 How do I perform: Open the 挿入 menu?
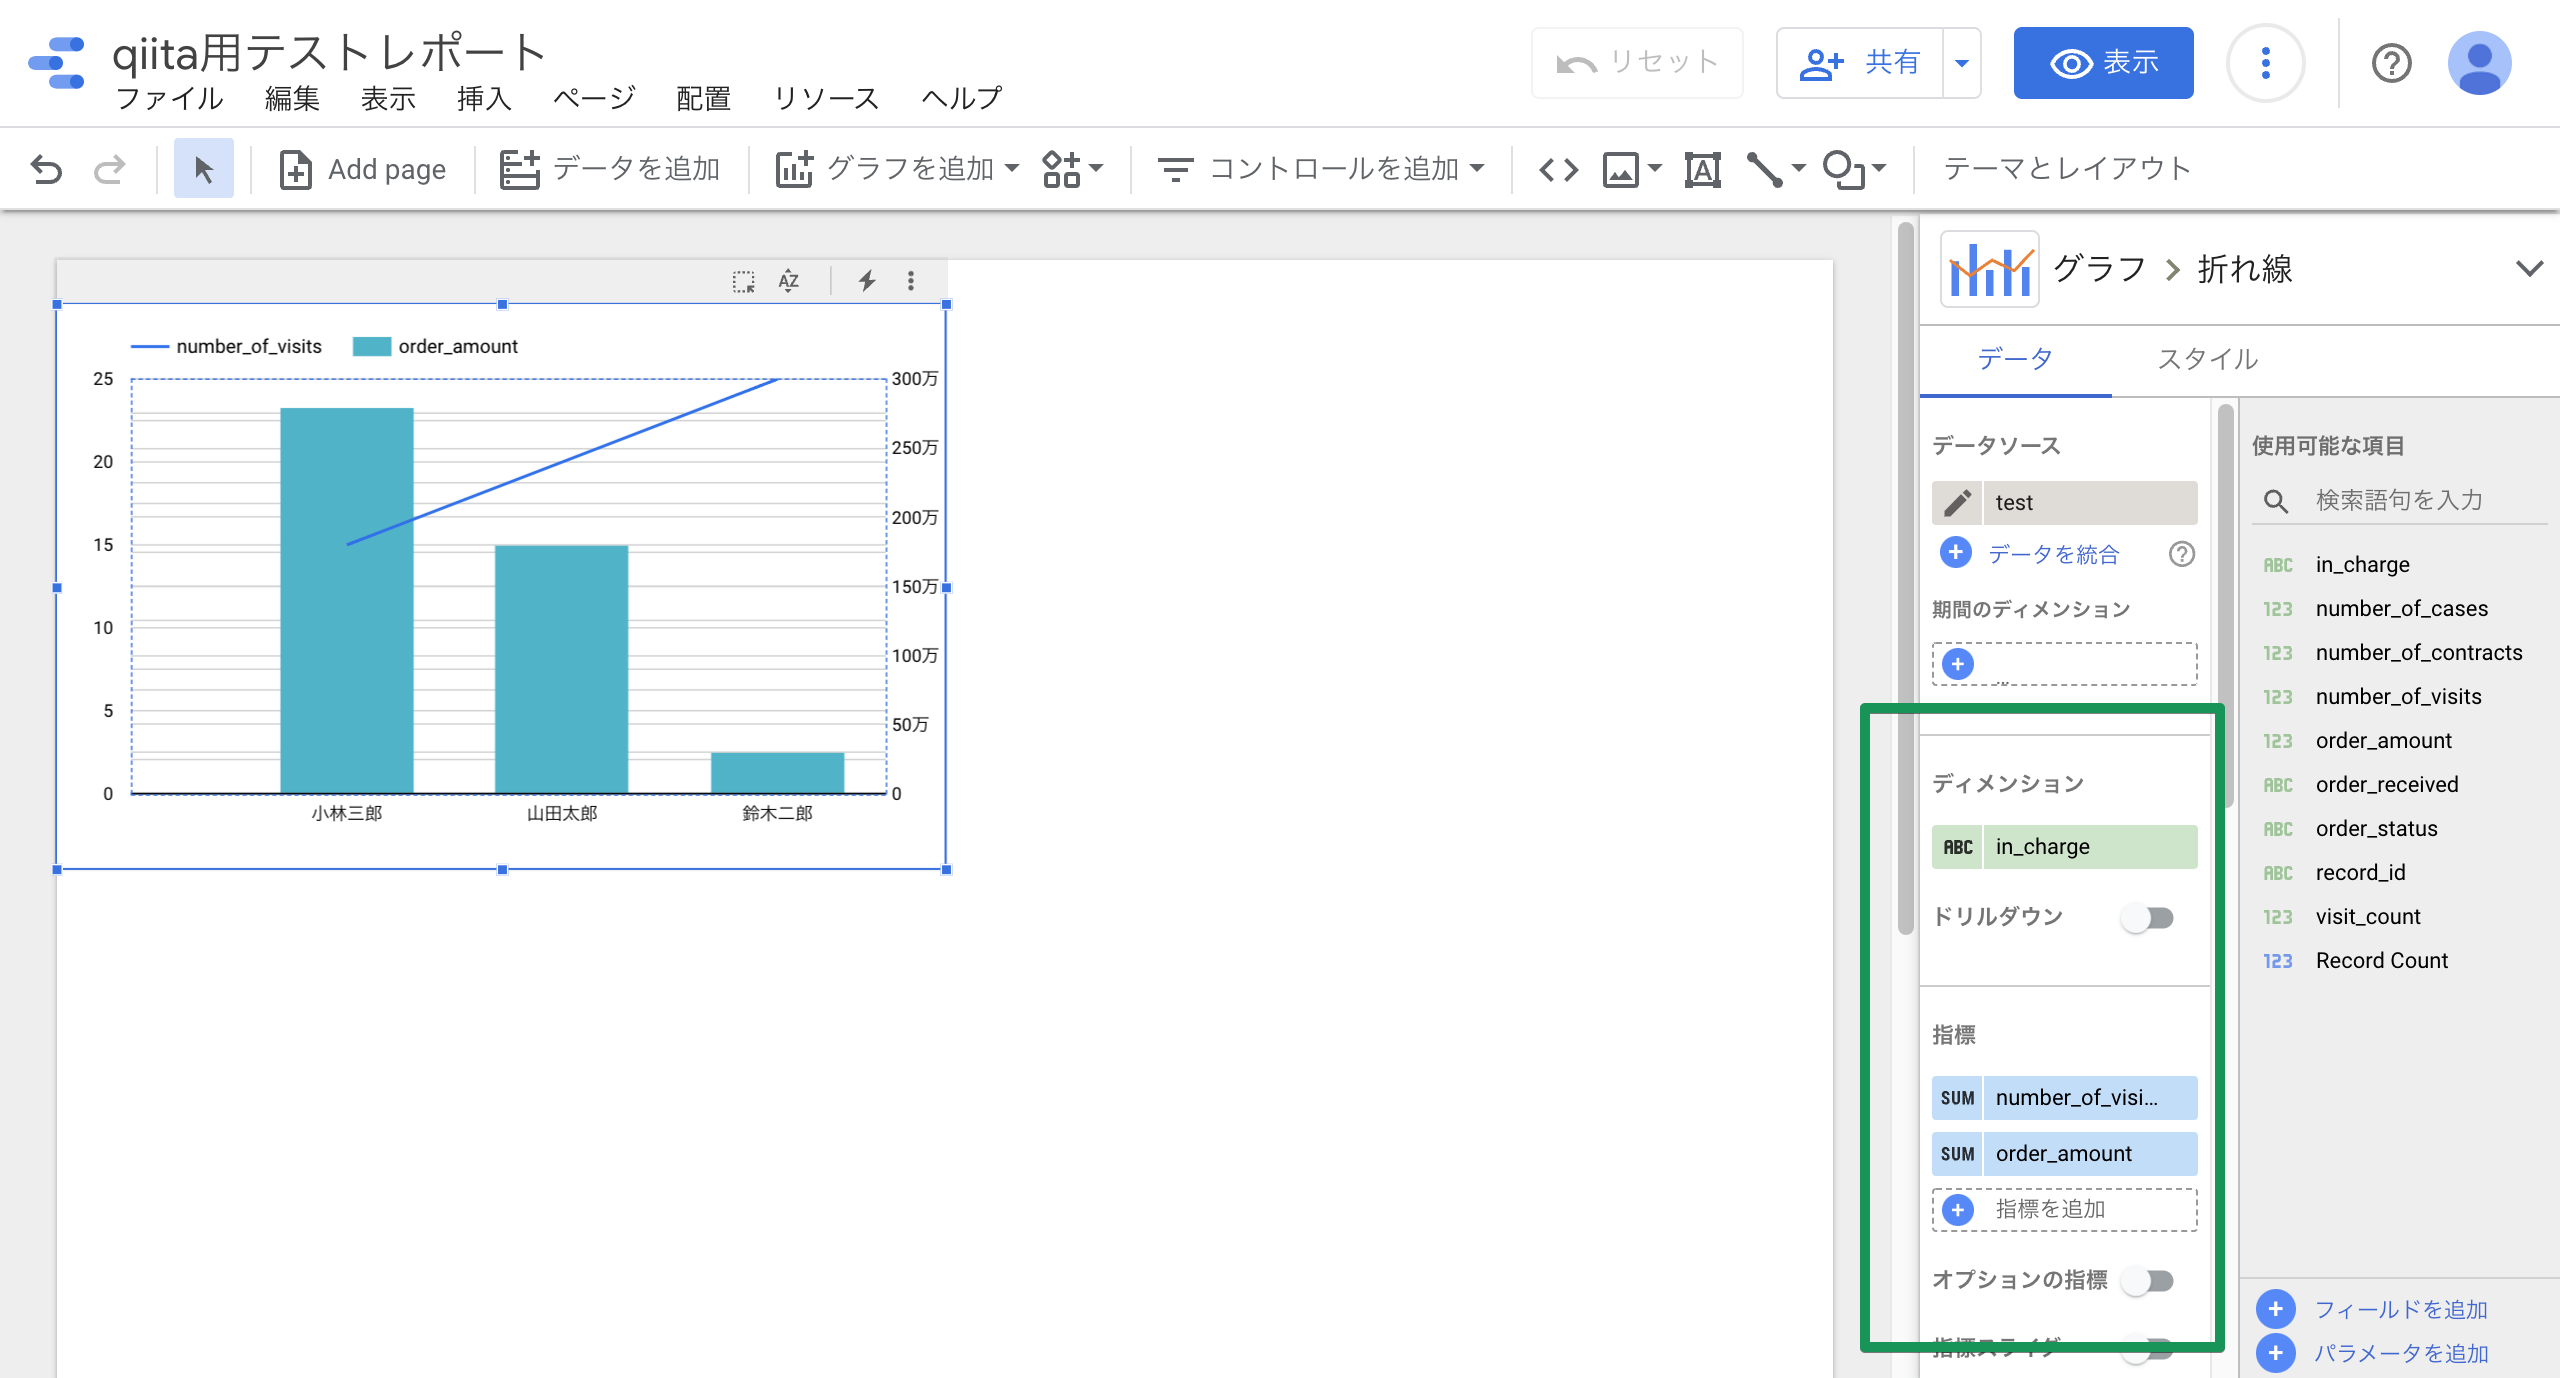[x=484, y=98]
